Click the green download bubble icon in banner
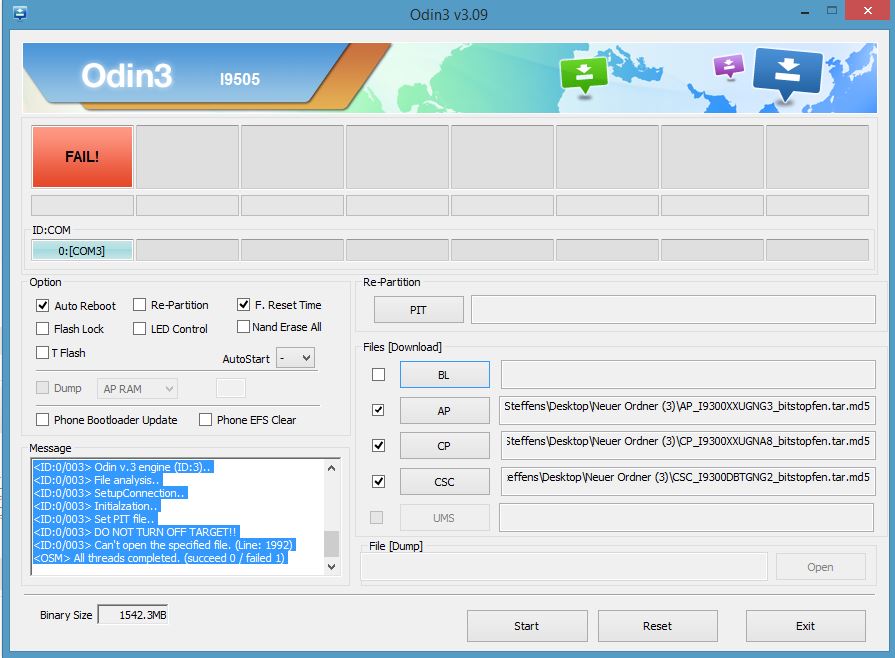The width and height of the screenshot is (895, 658). pos(584,75)
